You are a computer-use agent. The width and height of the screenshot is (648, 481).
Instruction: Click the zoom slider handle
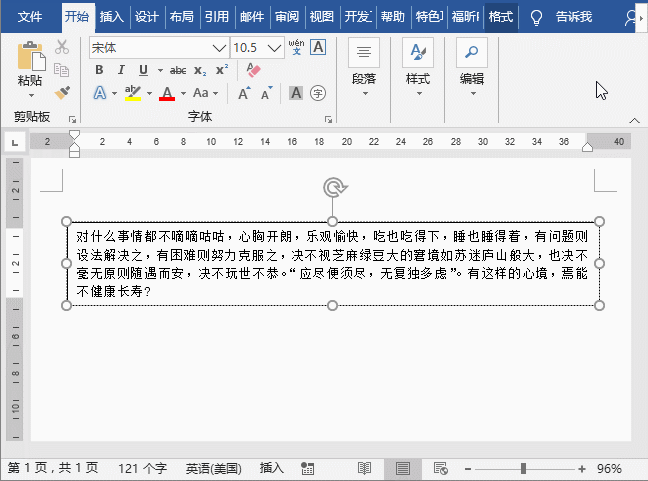523,469
